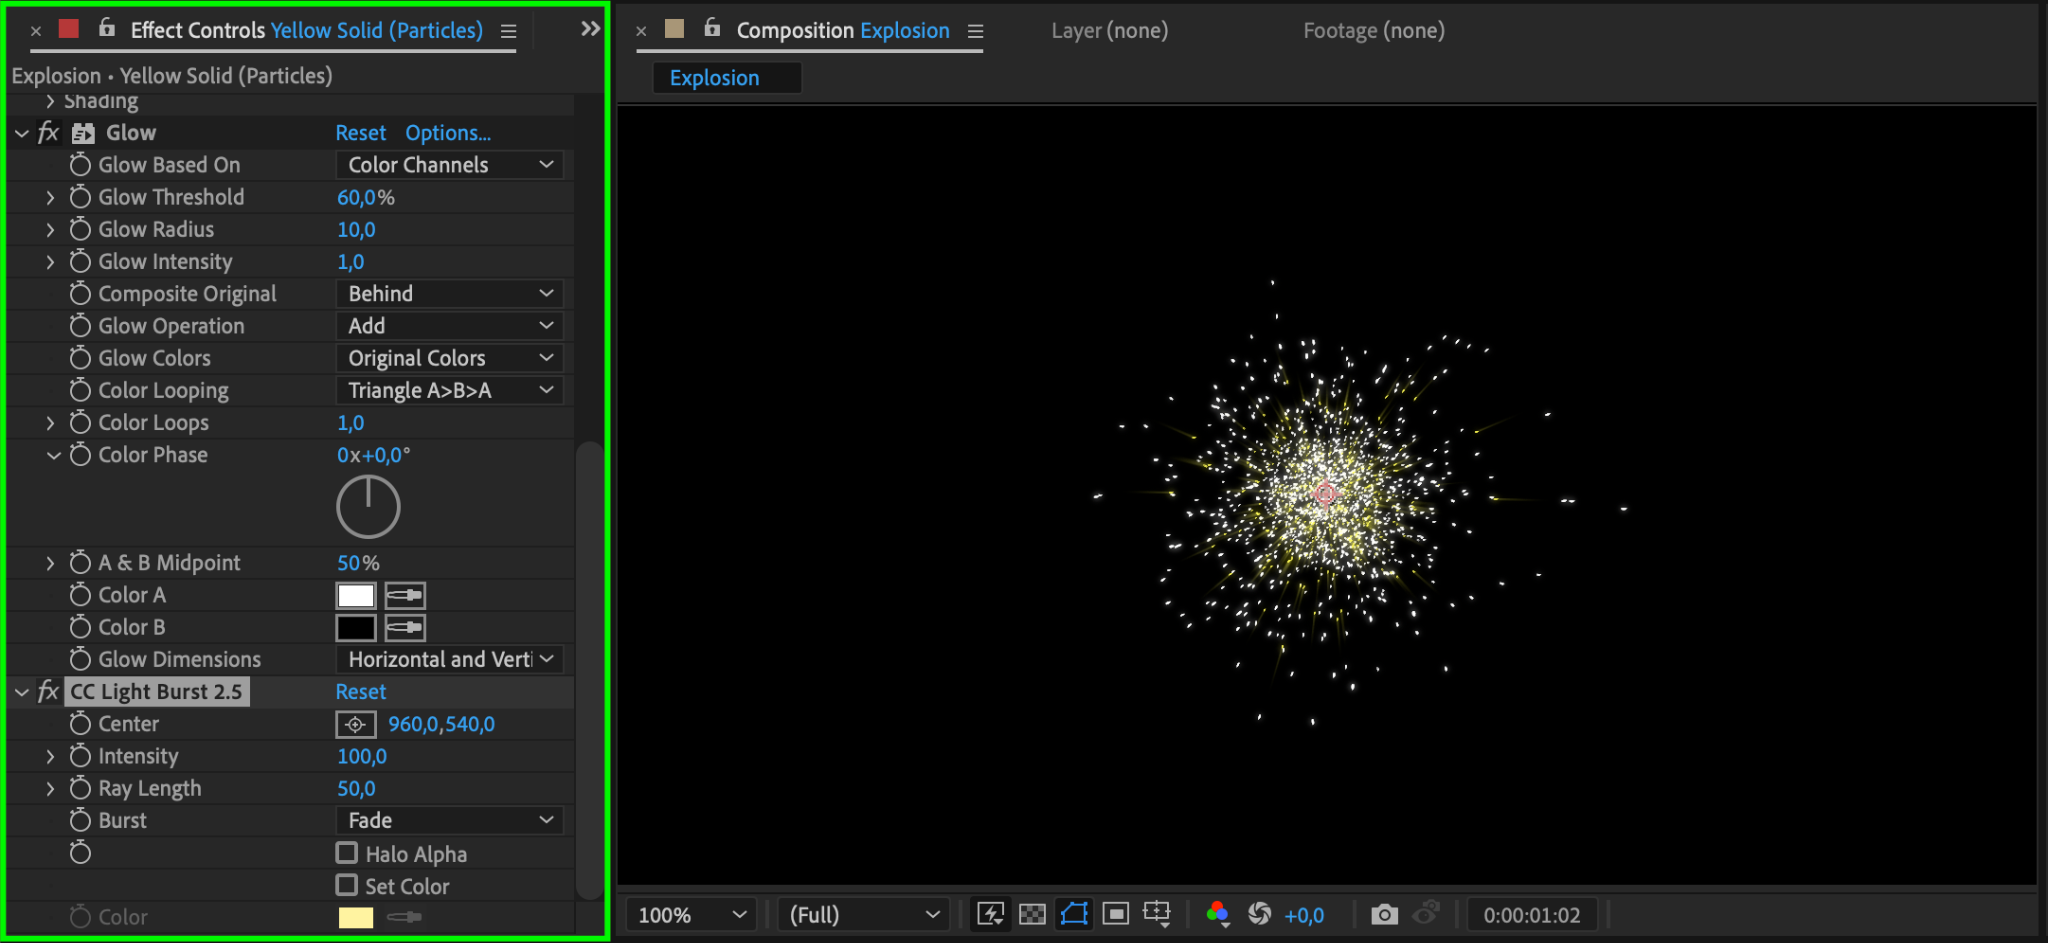The image size is (2048, 943).
Task: Open grid and guide options icon
Action: click(1157, 914)
